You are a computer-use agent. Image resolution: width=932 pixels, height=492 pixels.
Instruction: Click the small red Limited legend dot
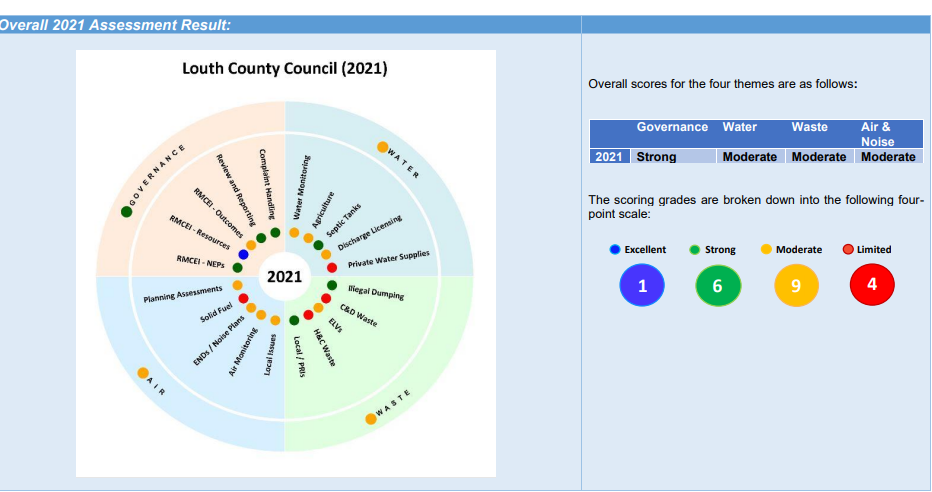tap(848, 250)
